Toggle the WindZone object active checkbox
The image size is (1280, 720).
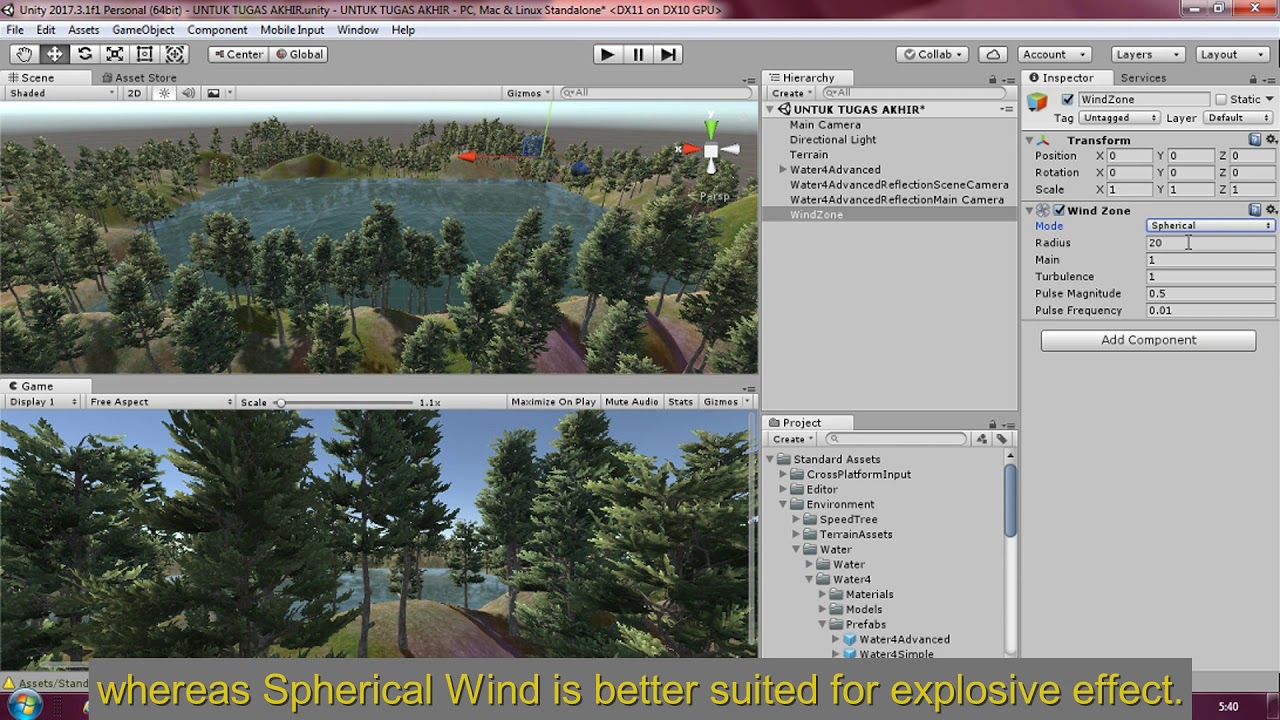point(1067,100)
